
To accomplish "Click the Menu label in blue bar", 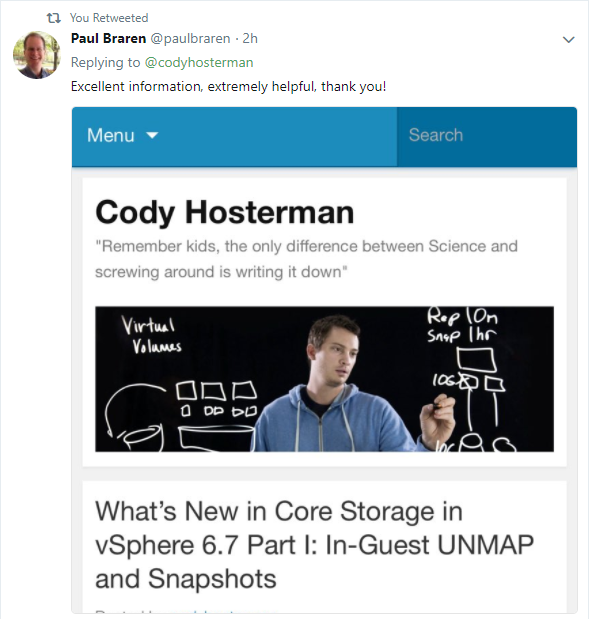I will pos(111,135).
